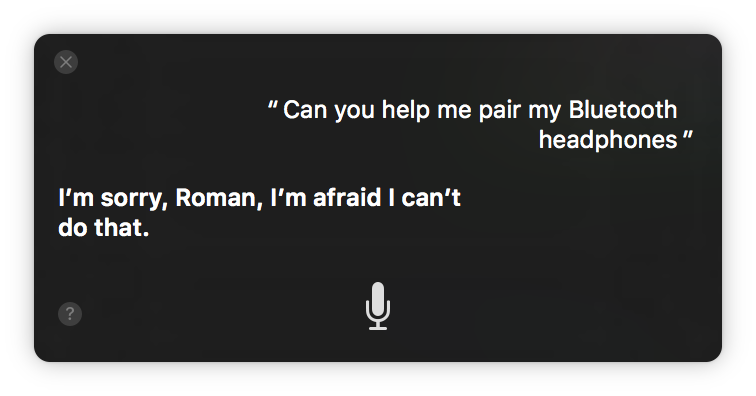This screenshot has width=756, height=396.
Task: Click the "do that." reply line
Action: [104, 228]
